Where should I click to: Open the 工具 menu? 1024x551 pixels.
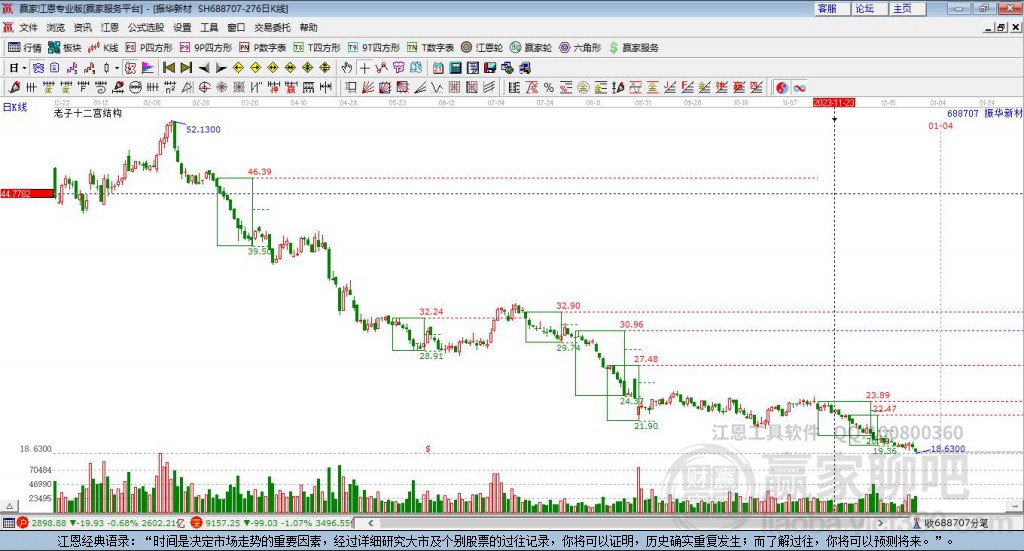coord(209,27)
